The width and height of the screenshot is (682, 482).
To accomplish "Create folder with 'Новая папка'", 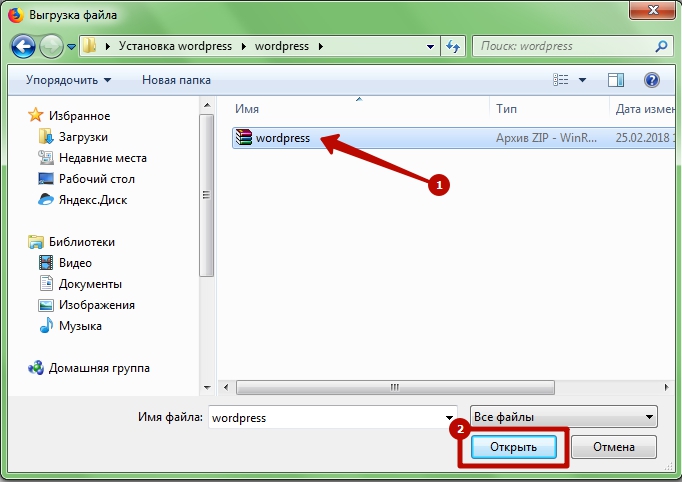I will click(176, 80).
